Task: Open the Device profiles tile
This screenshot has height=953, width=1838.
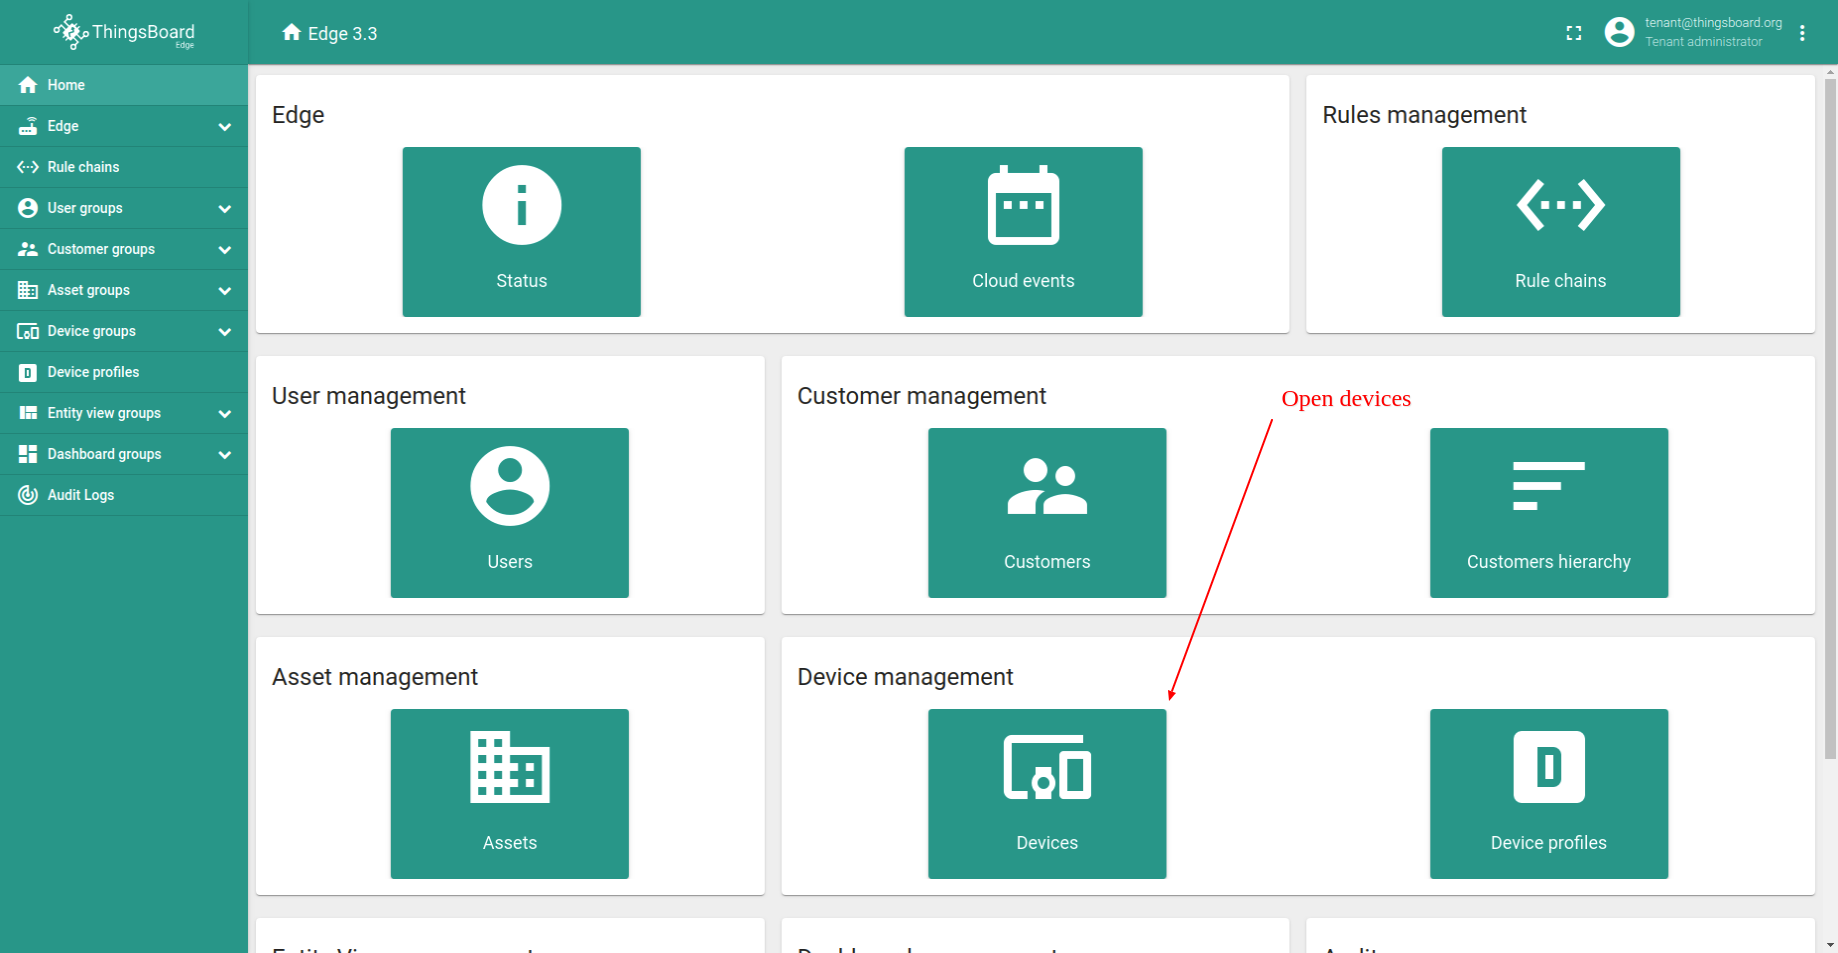Action: click(x=1548, y=794)
